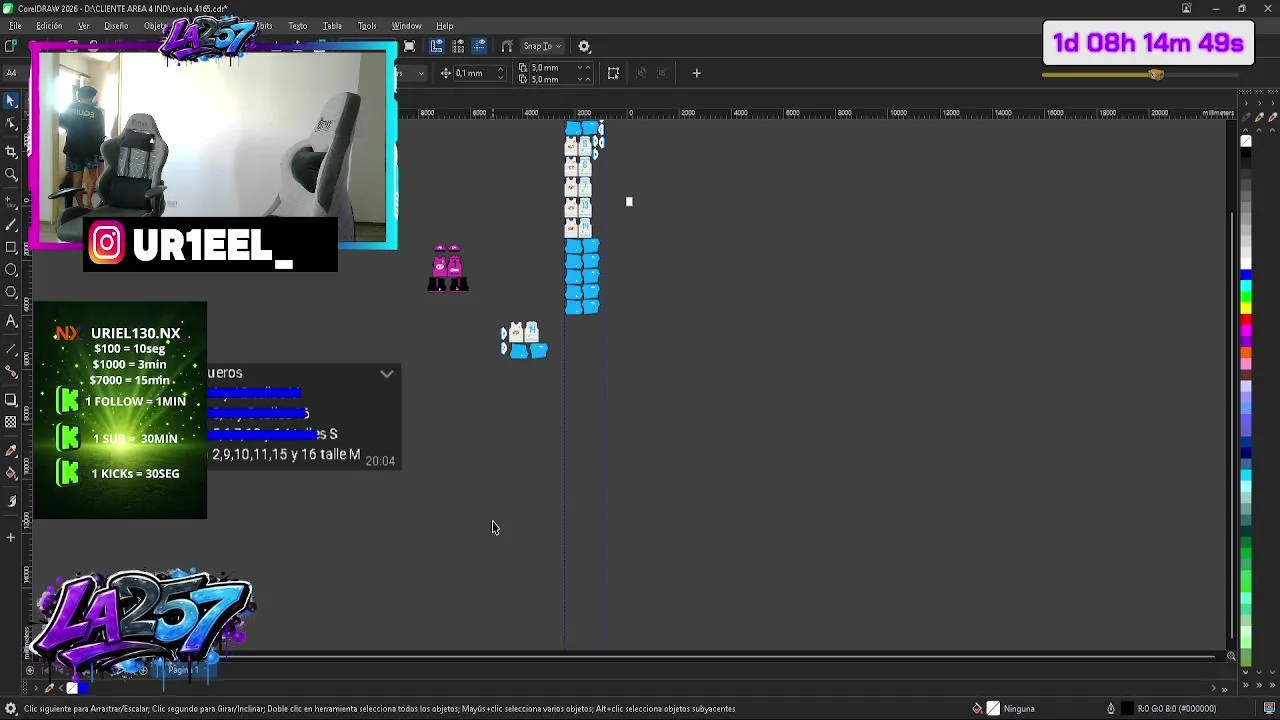This screenshot has height=720, width=1280.
Task: Click the treat as filled selection icon
Action: pyautogui.click(x=613, y=73)
